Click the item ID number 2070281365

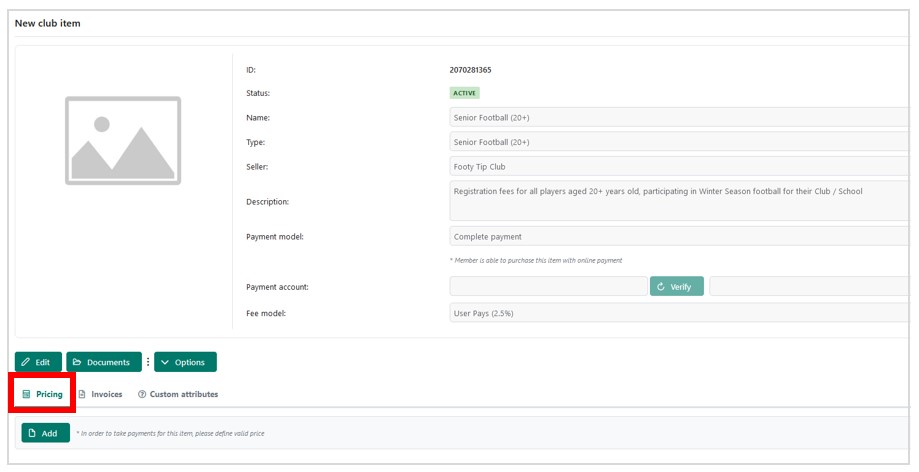[x=471, y=70]
